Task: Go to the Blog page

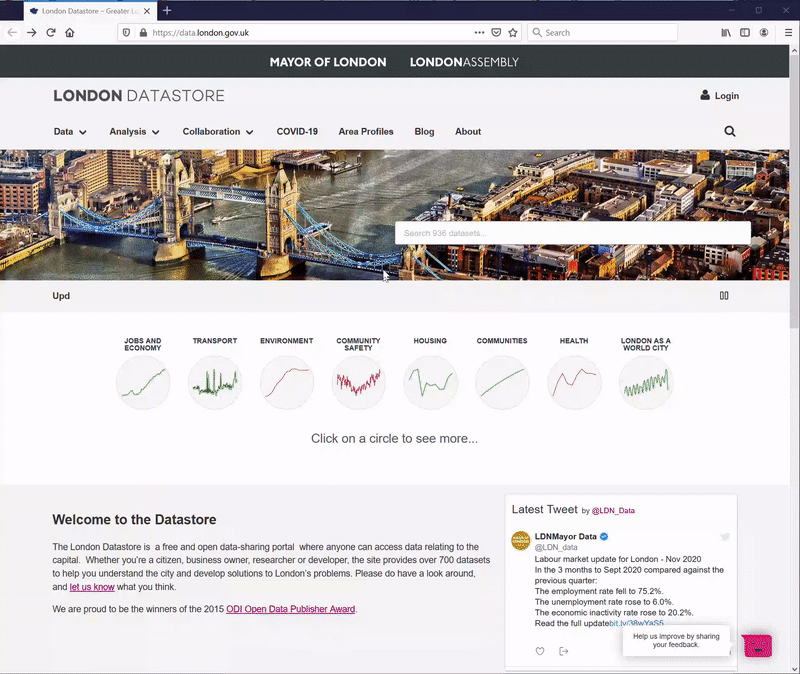Action: [424, 132]
